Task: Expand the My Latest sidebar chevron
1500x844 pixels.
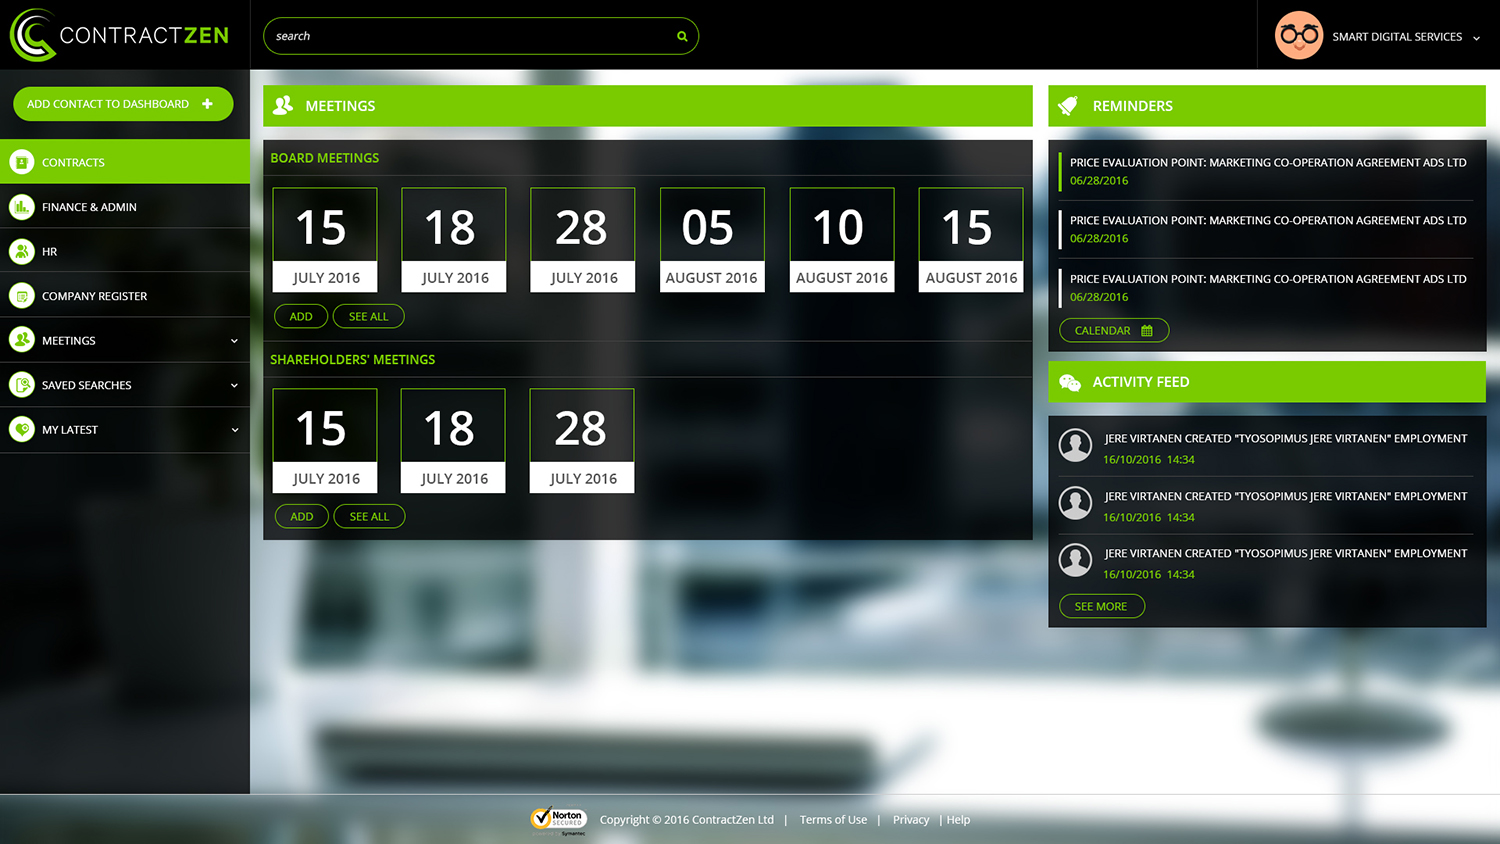Action: (x=234, y=430)
